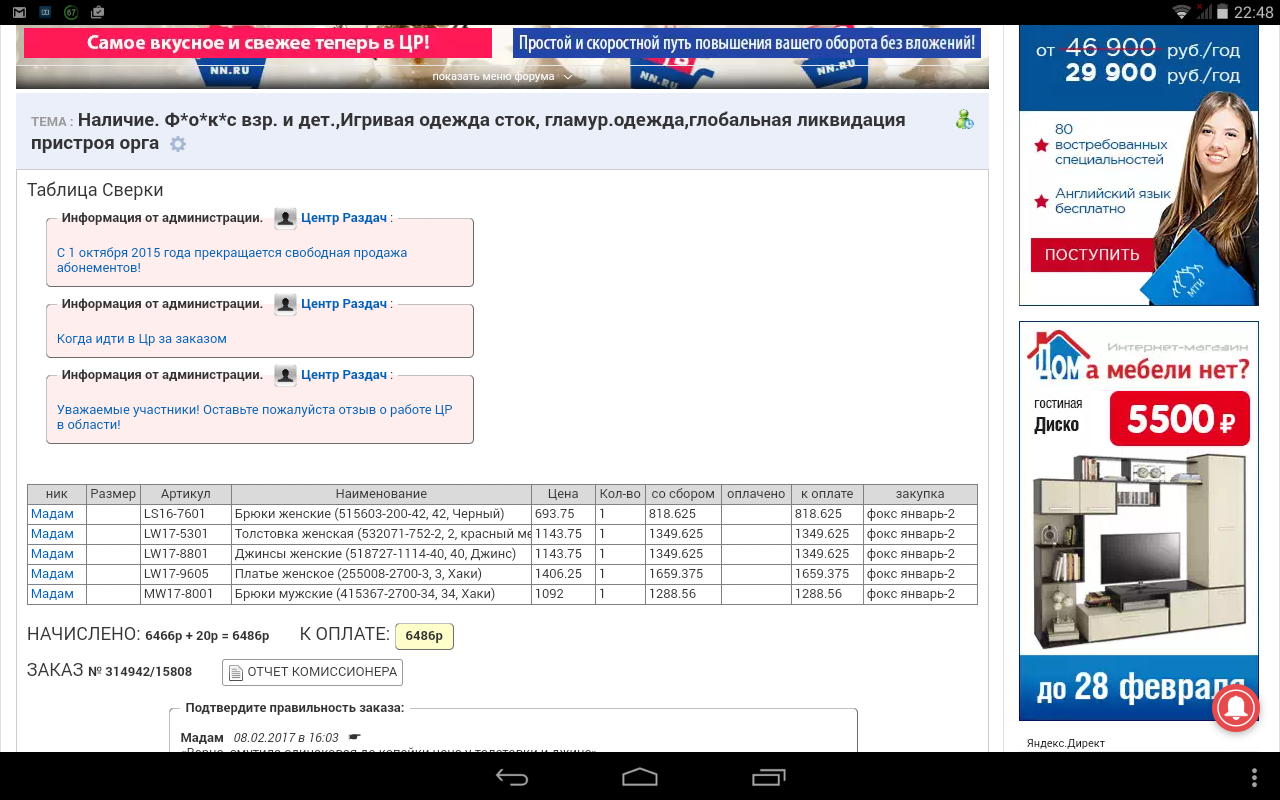Open the Gmail notification icon in status bar
The image size is (1280, 800).
coord(19,12)
